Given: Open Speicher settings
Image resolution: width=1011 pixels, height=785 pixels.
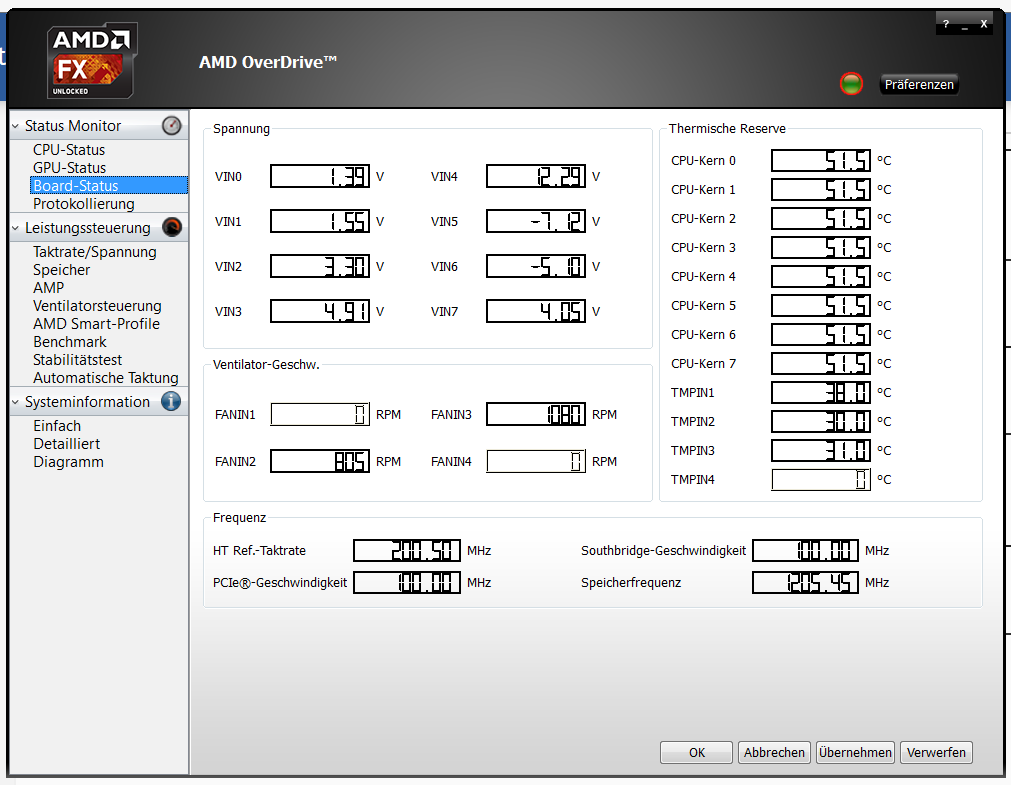Looking at the screenshot, I should pos(61,270).
